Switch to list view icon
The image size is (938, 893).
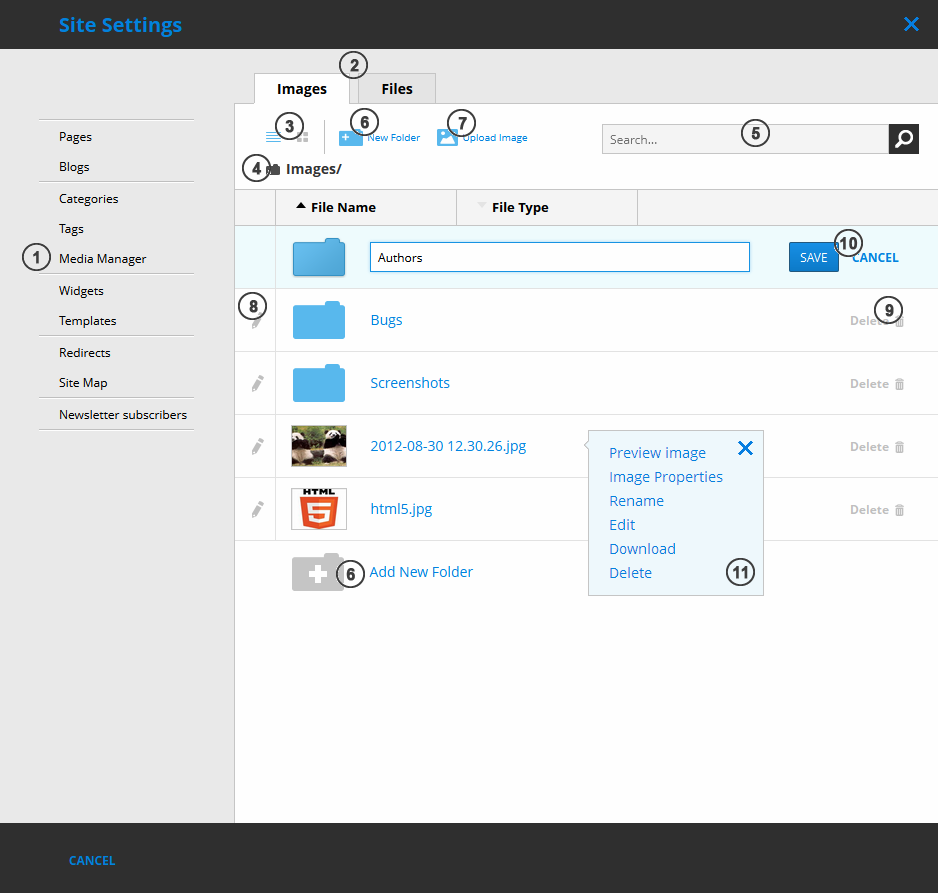pos(273,137)
